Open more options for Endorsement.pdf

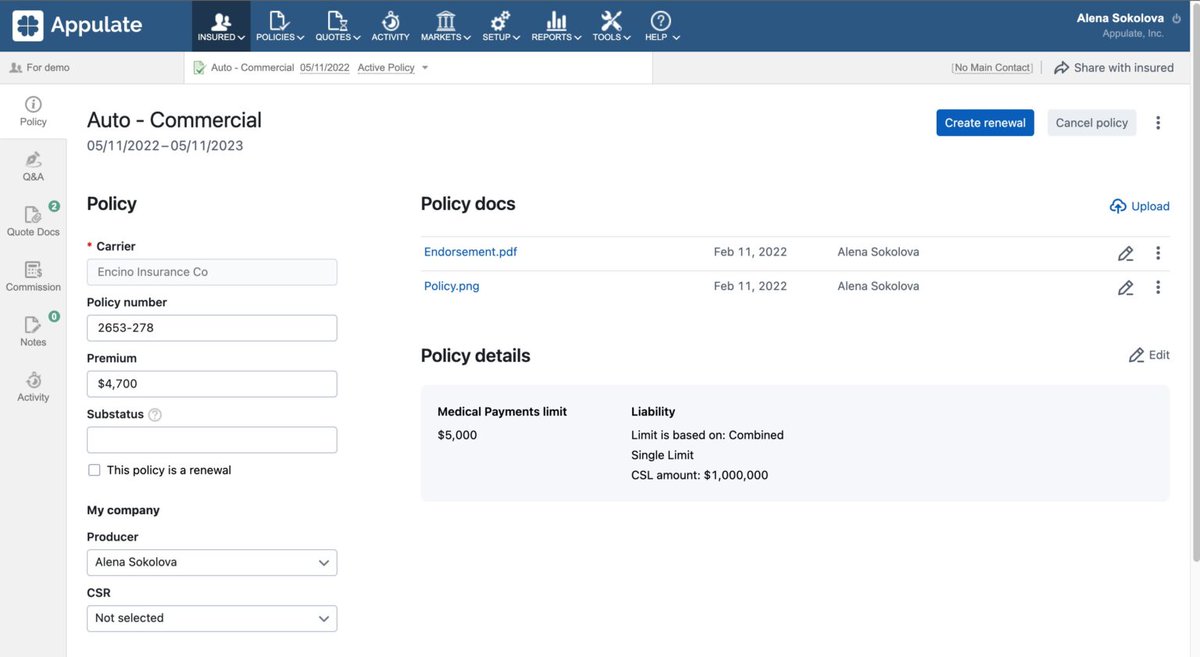[x=1158, y=253]
